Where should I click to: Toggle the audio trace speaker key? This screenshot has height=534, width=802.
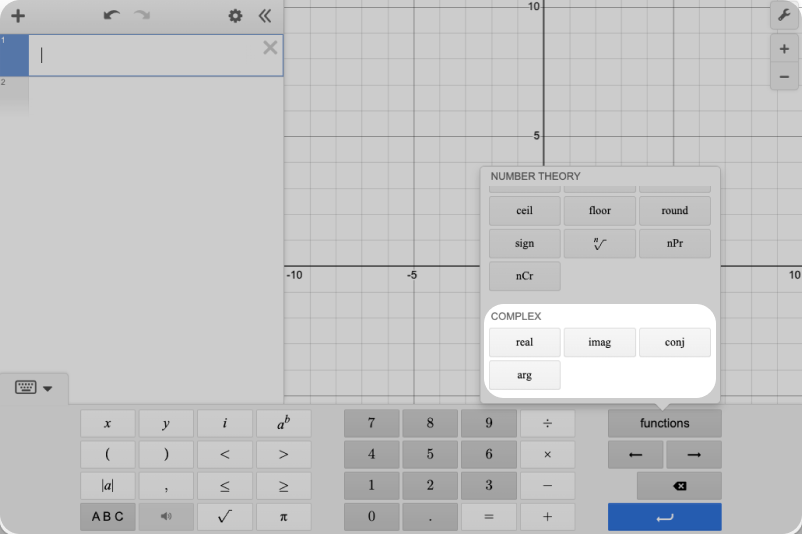tap(165, 517)
